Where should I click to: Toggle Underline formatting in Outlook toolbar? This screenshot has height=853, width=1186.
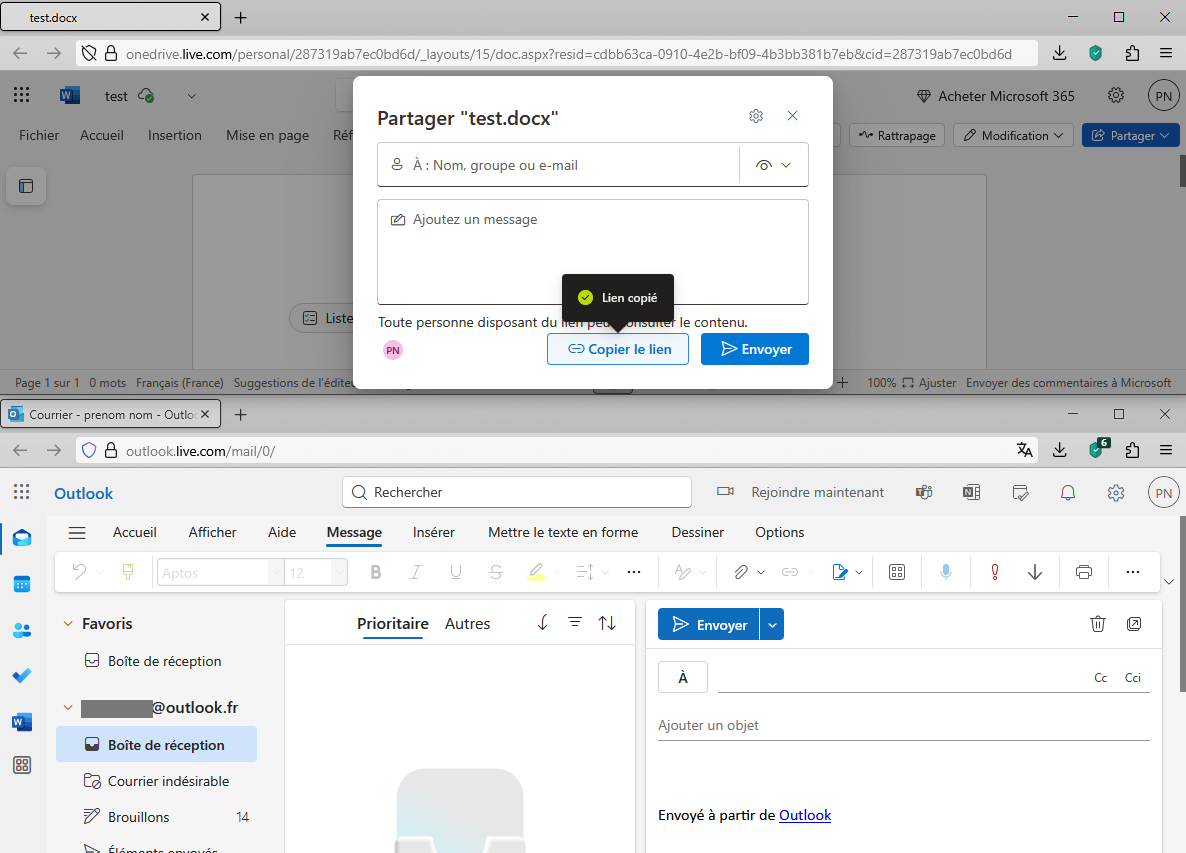coord(455,572)
